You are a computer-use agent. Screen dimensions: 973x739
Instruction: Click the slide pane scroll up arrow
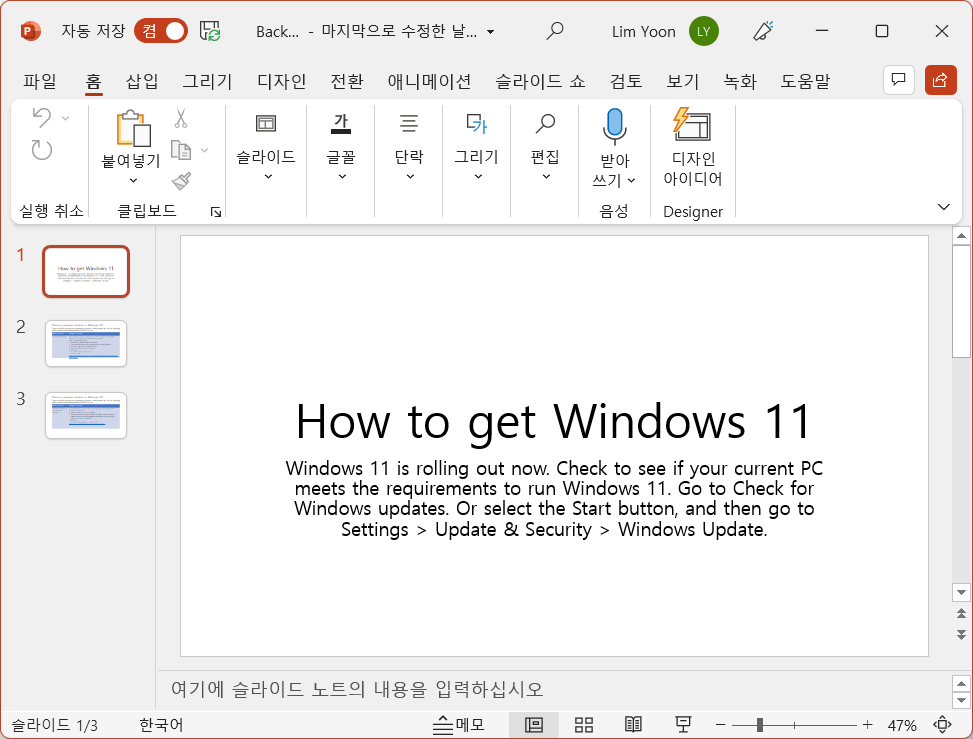[961, 236]
